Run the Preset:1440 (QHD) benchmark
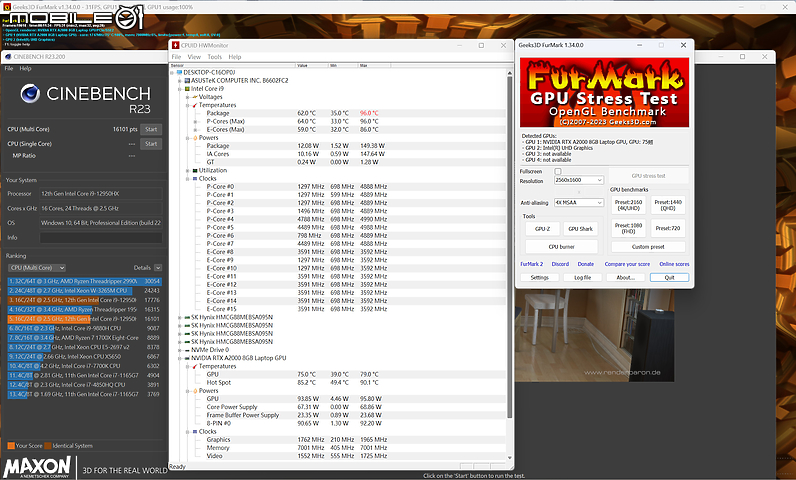Screen dimensions: 796x480 coord(668,205)
